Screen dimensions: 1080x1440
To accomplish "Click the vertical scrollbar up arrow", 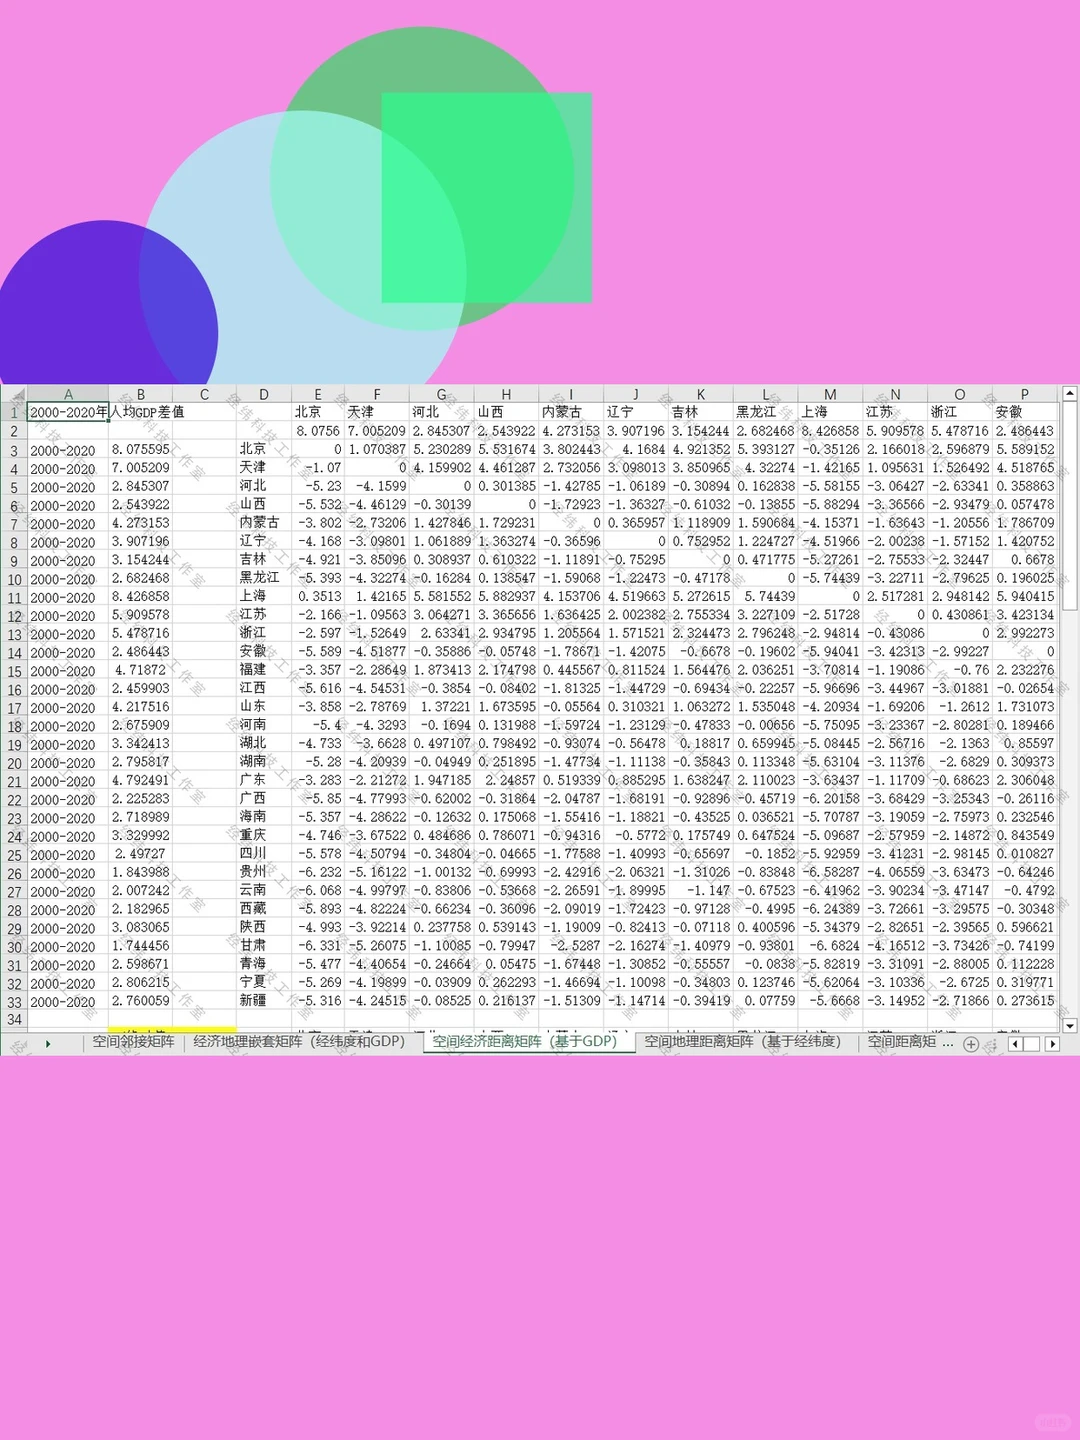I will coord(1069,394).
